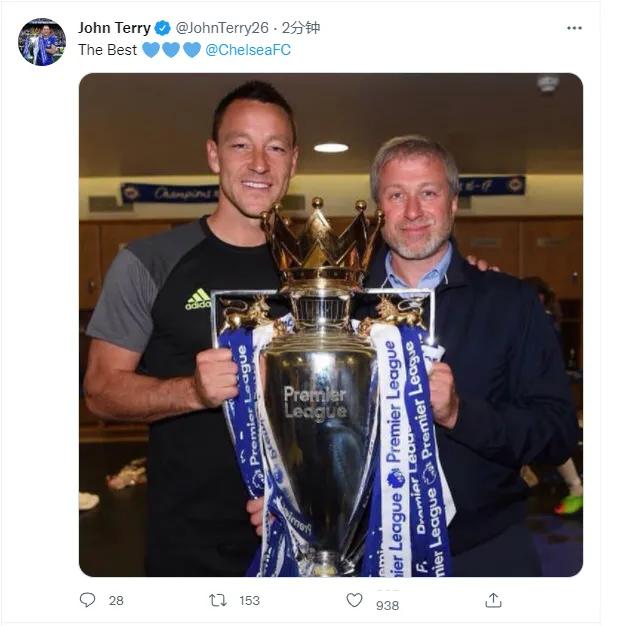
Task: Click the profile avatar picture
Action: pyautogui.click(x=42, y=42)
